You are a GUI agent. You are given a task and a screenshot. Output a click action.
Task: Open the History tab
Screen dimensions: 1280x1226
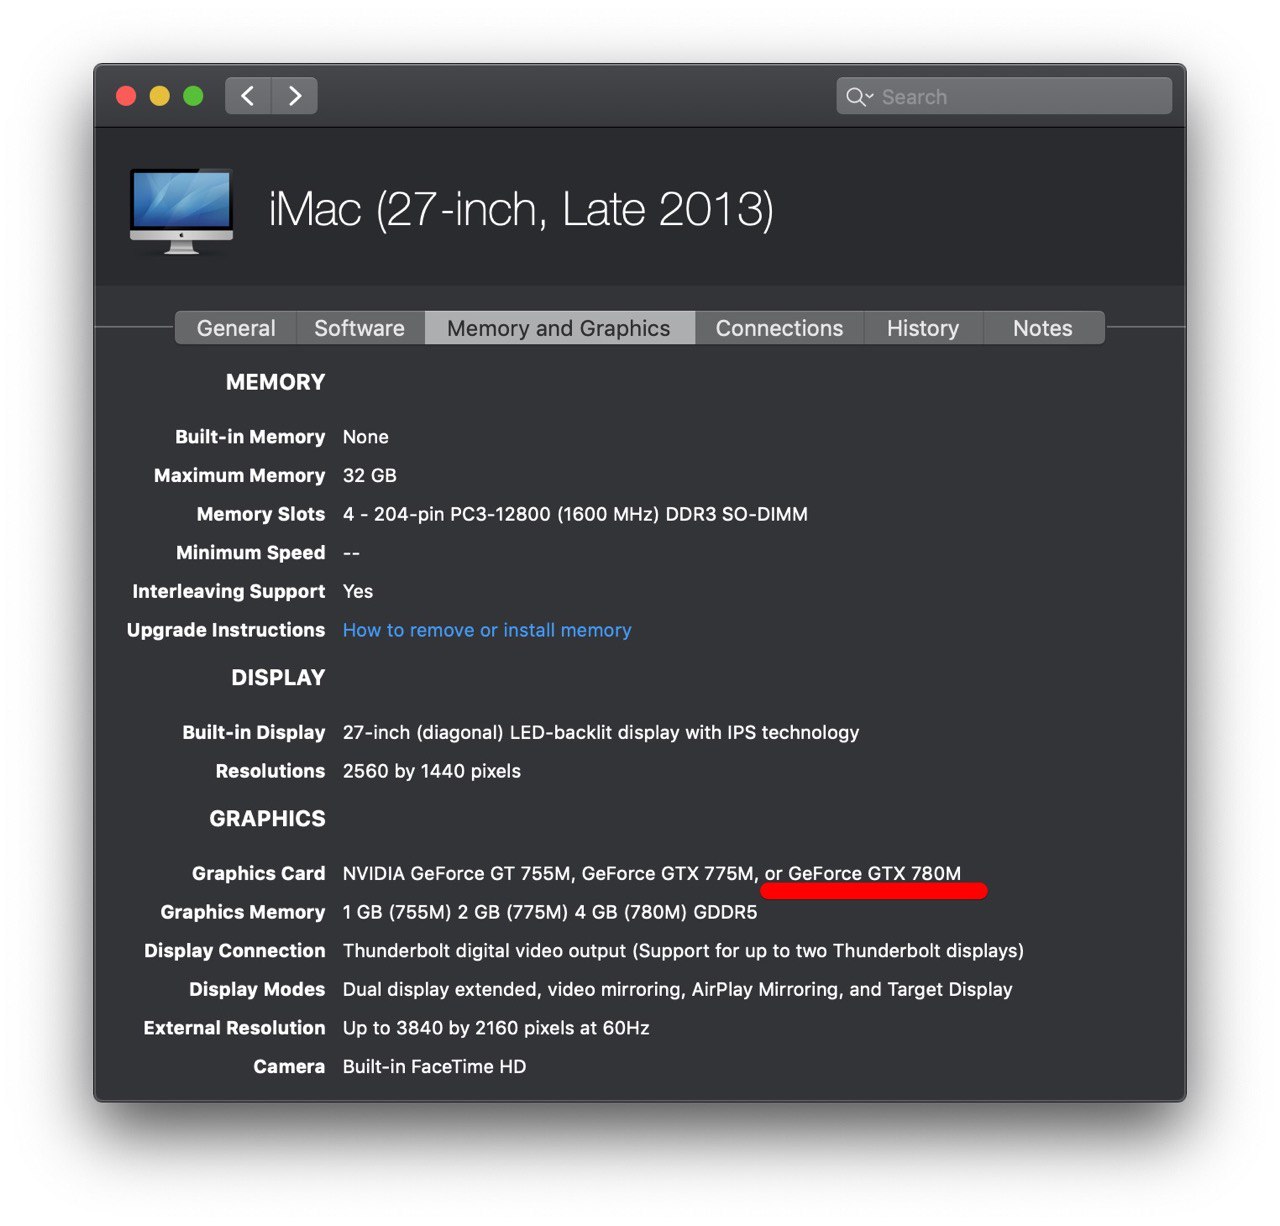pos(923,328)
